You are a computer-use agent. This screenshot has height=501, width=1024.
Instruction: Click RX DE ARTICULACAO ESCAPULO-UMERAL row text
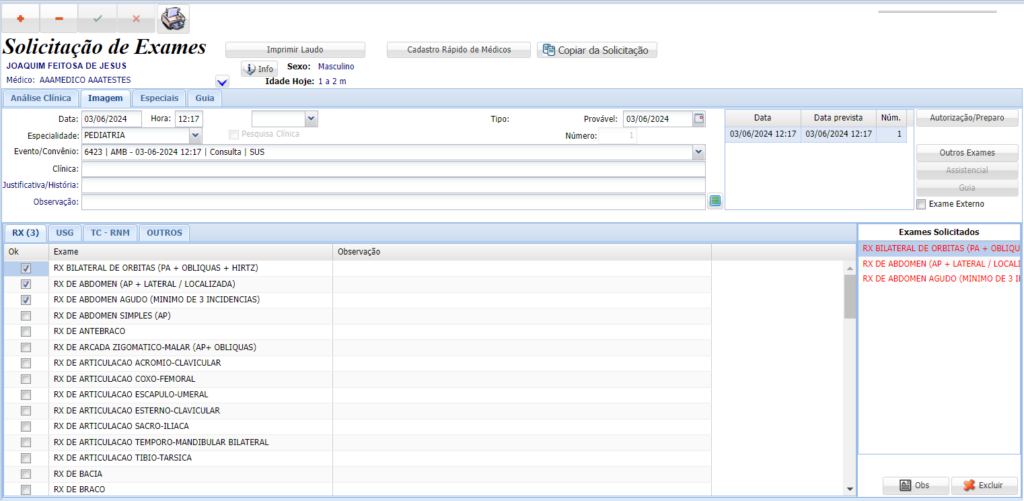click(x=131, y=395)
